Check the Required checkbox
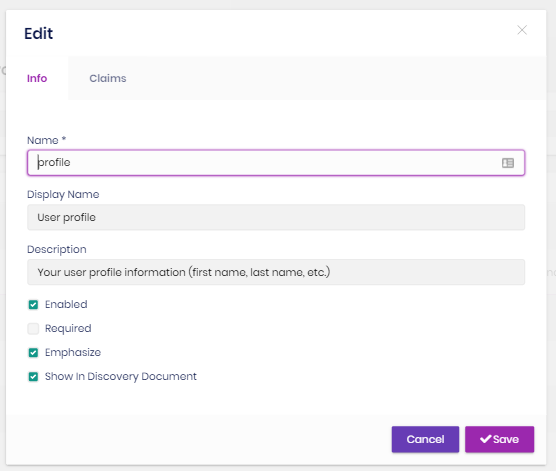 (33, 329)
